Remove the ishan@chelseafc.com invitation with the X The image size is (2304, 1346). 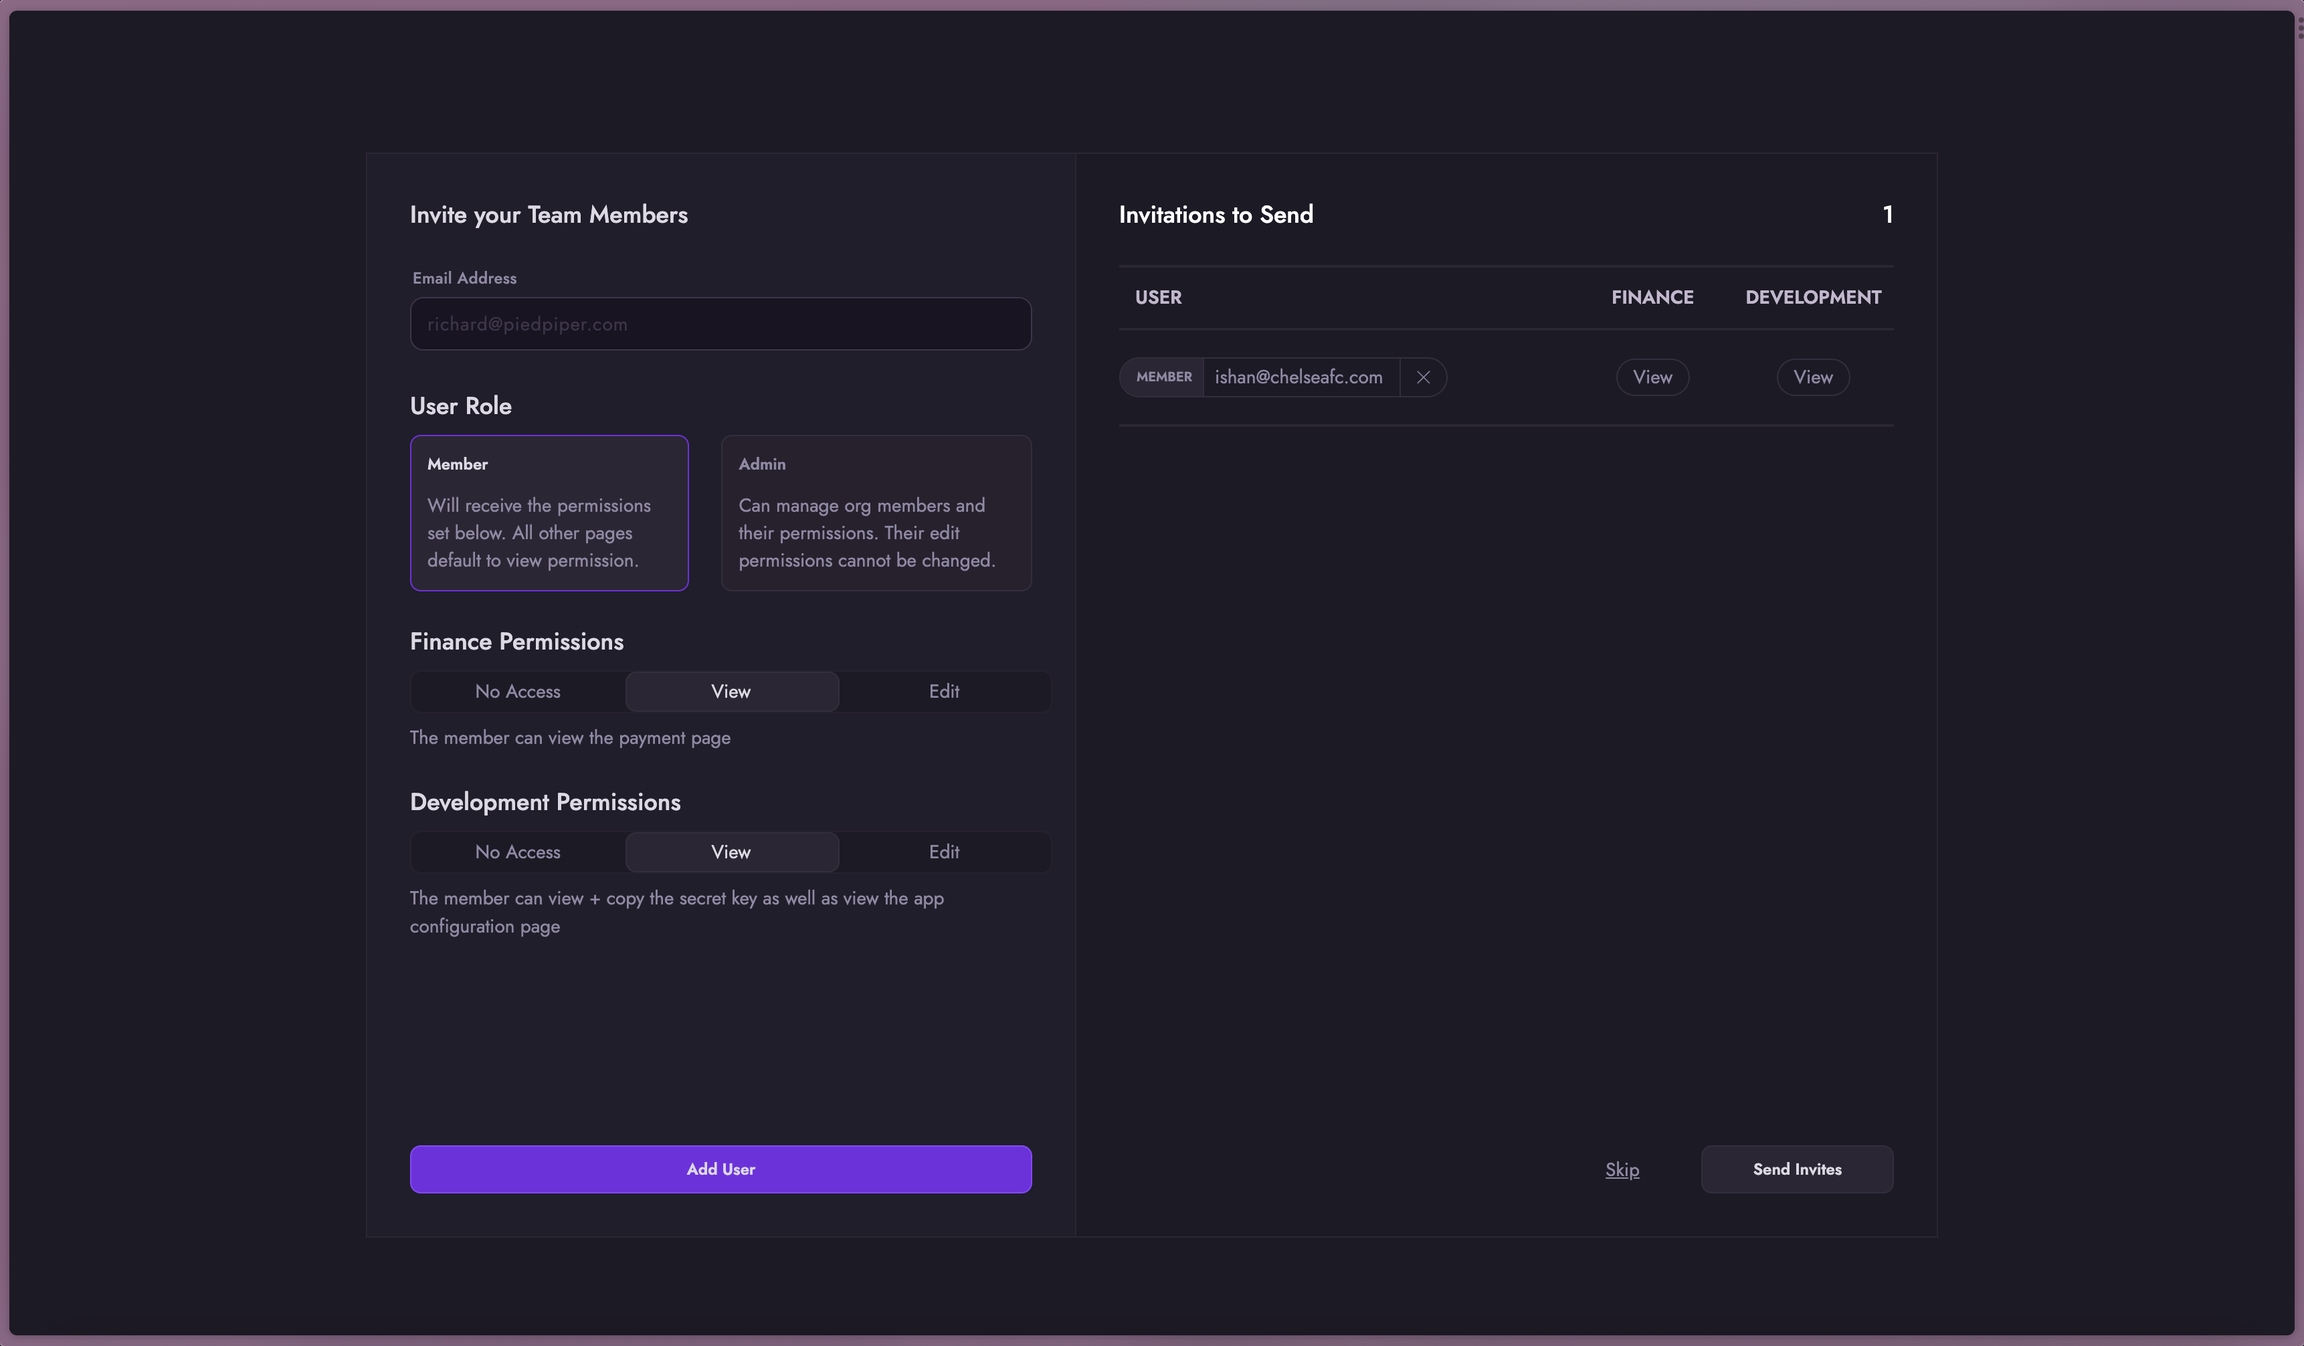[x=1423, y=377]
